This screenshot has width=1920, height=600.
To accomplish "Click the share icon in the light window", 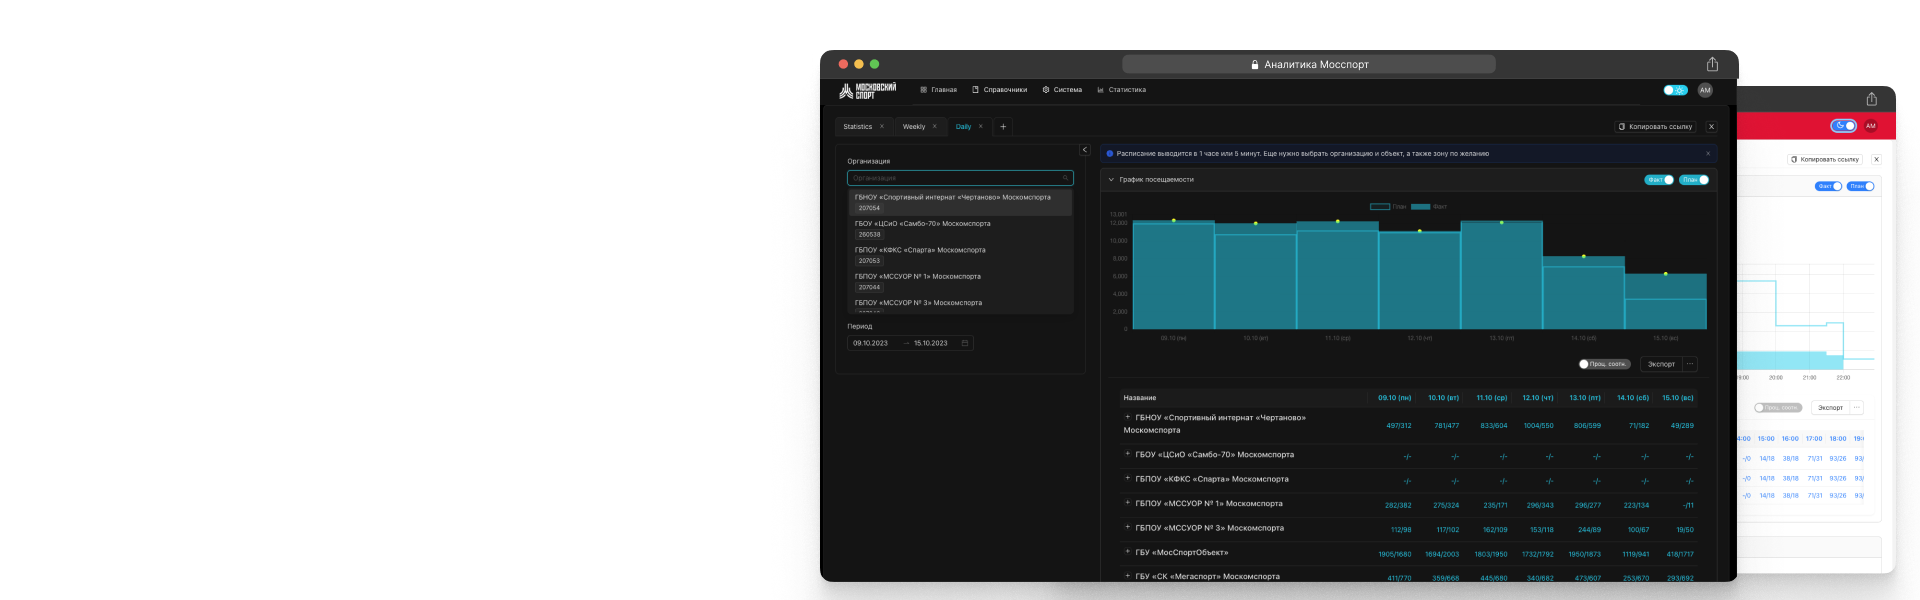I will point(1871,99).
